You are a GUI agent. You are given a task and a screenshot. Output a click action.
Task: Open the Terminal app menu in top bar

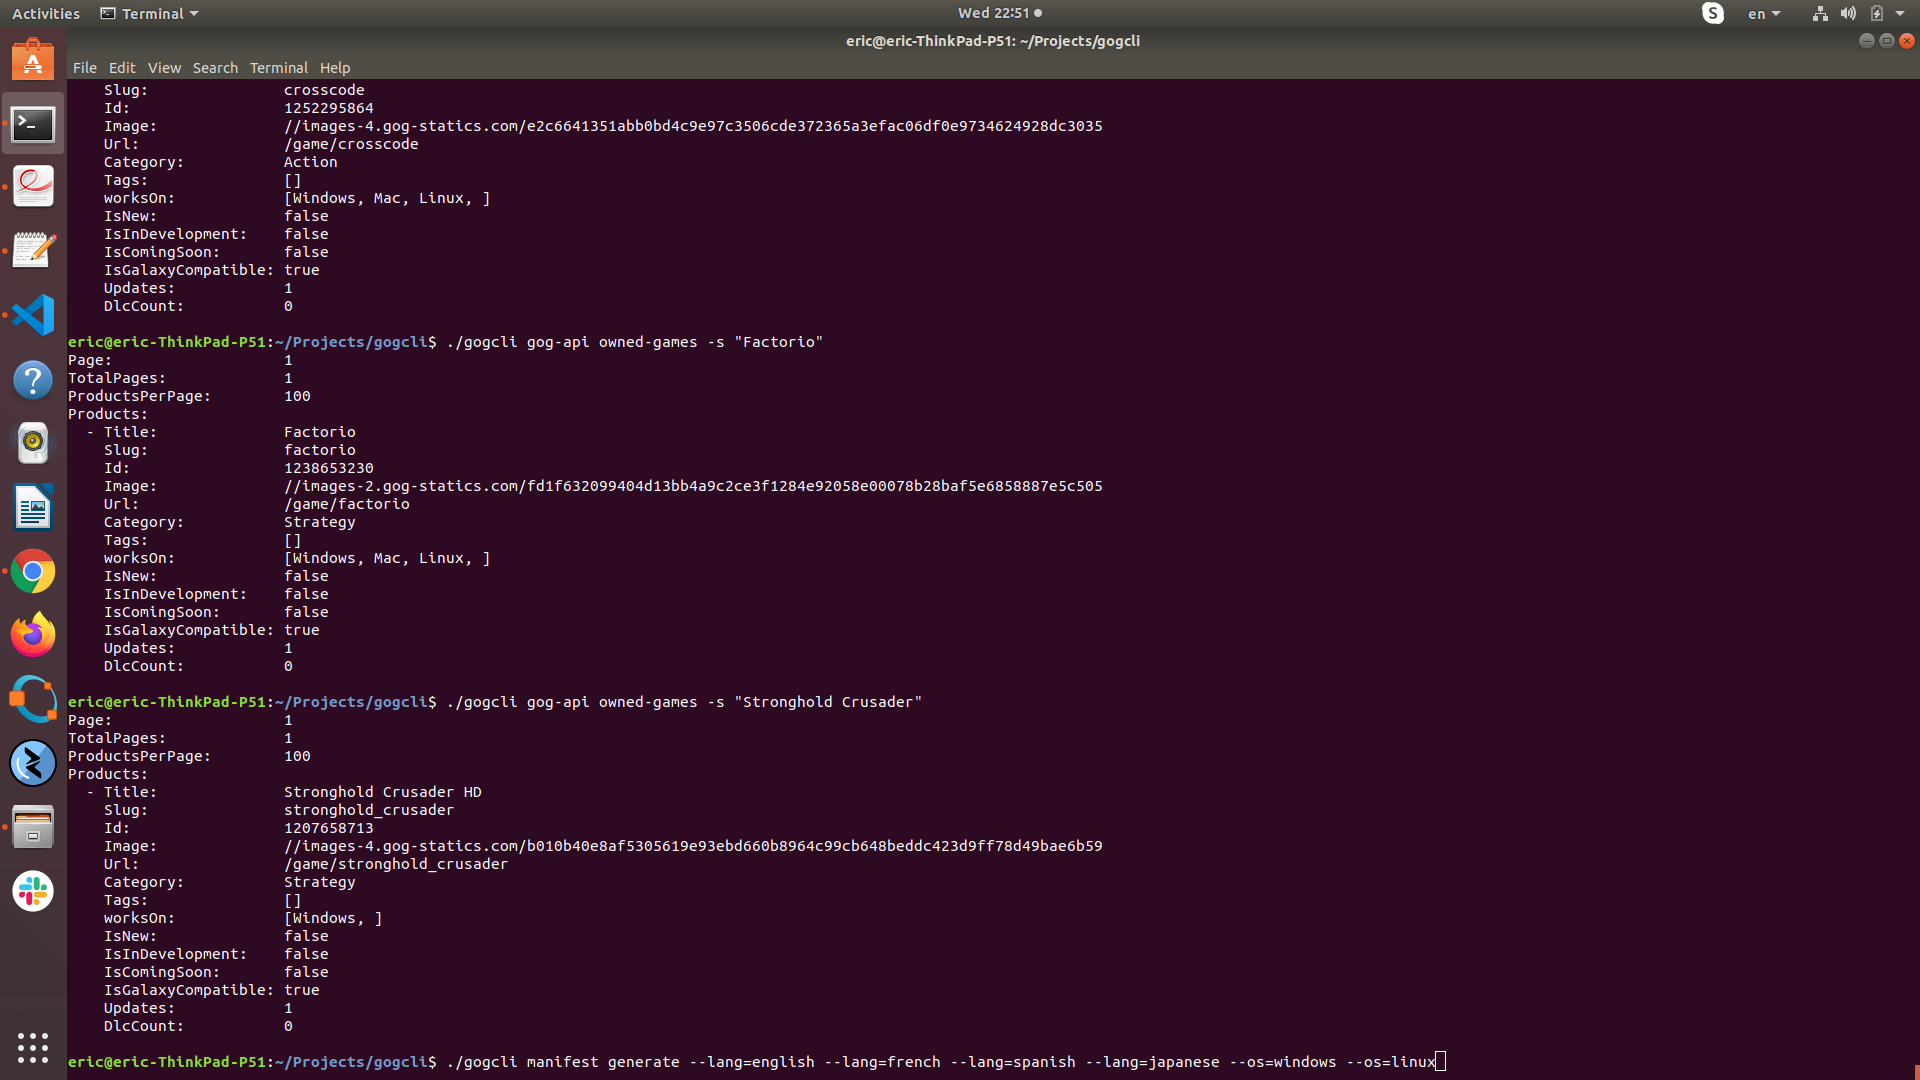[150, 13]
